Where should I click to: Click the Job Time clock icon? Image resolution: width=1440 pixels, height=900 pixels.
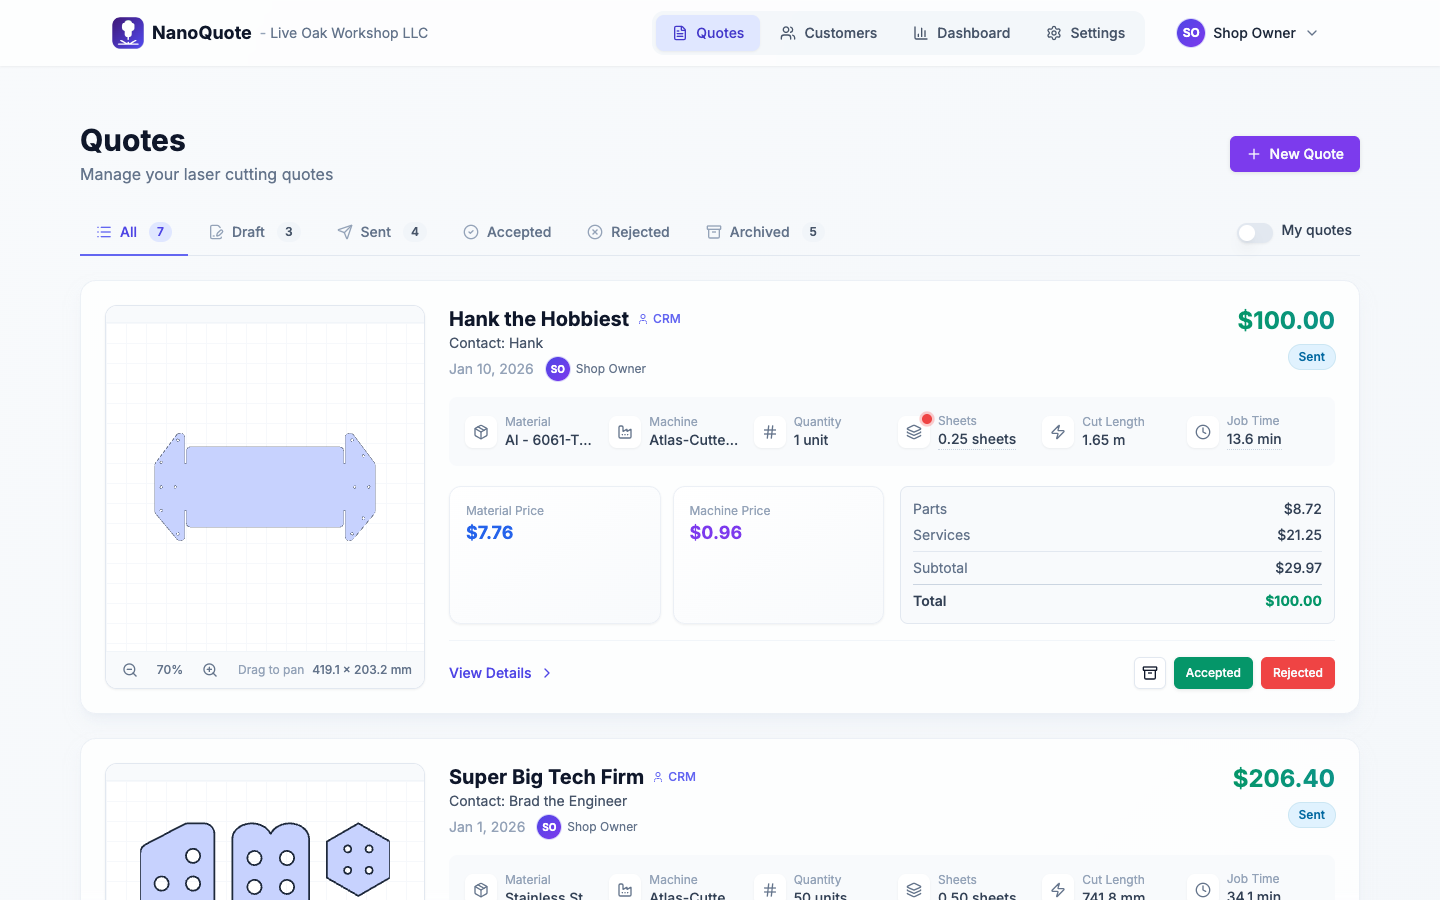(1203, 432)
